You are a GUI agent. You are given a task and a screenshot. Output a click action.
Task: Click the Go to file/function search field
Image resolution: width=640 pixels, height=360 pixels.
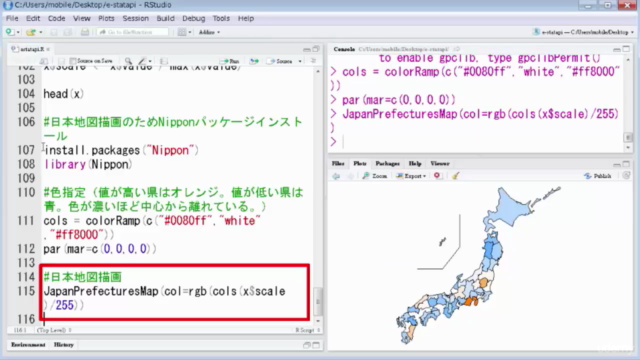pyautogui.click(x=133, y=32)
